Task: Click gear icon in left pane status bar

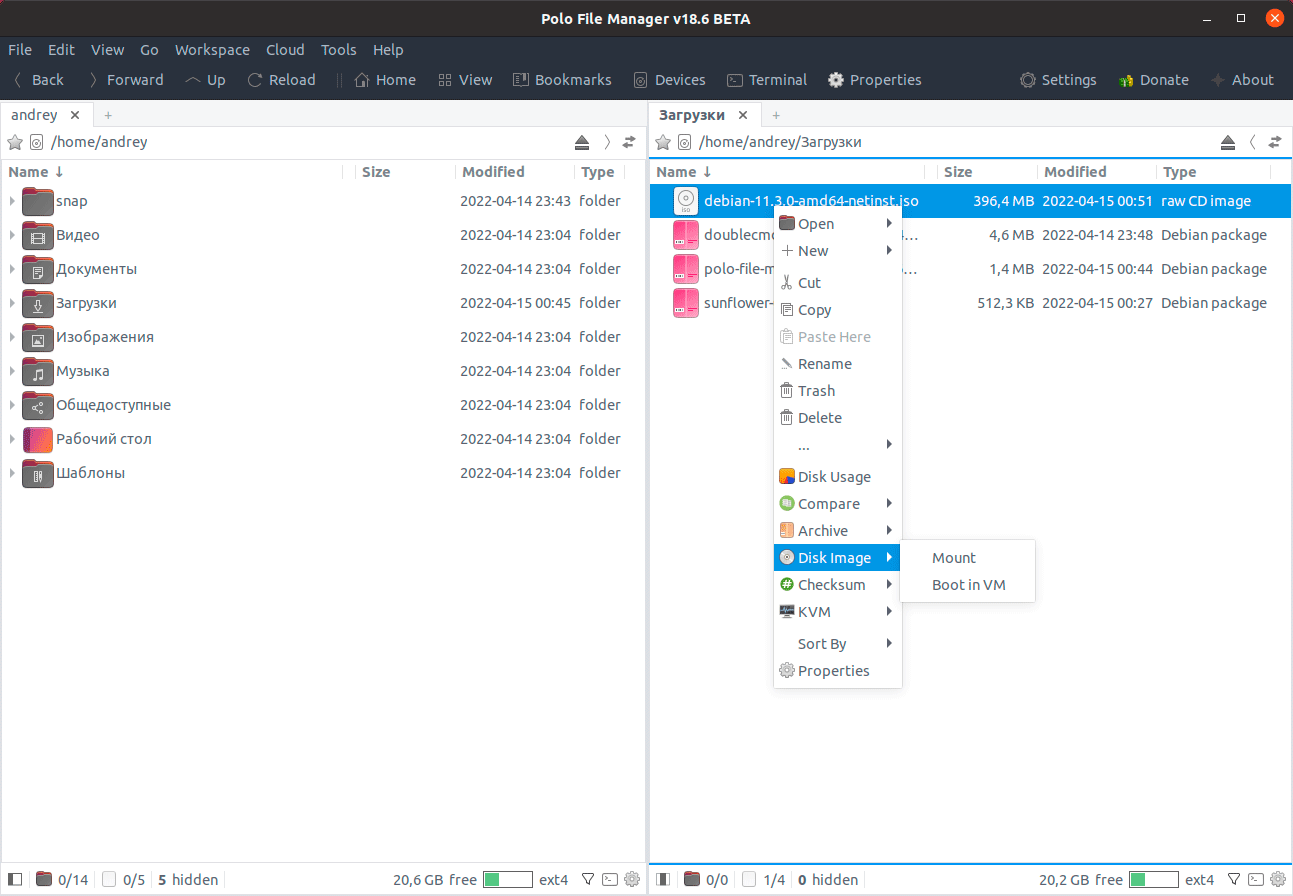Action: point(632,880)
